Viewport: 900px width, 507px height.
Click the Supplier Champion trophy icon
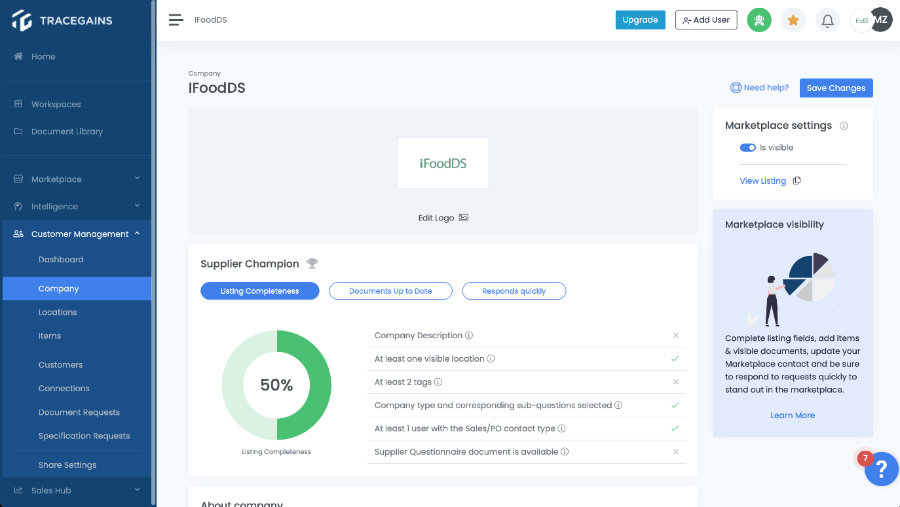coord(313,264)
